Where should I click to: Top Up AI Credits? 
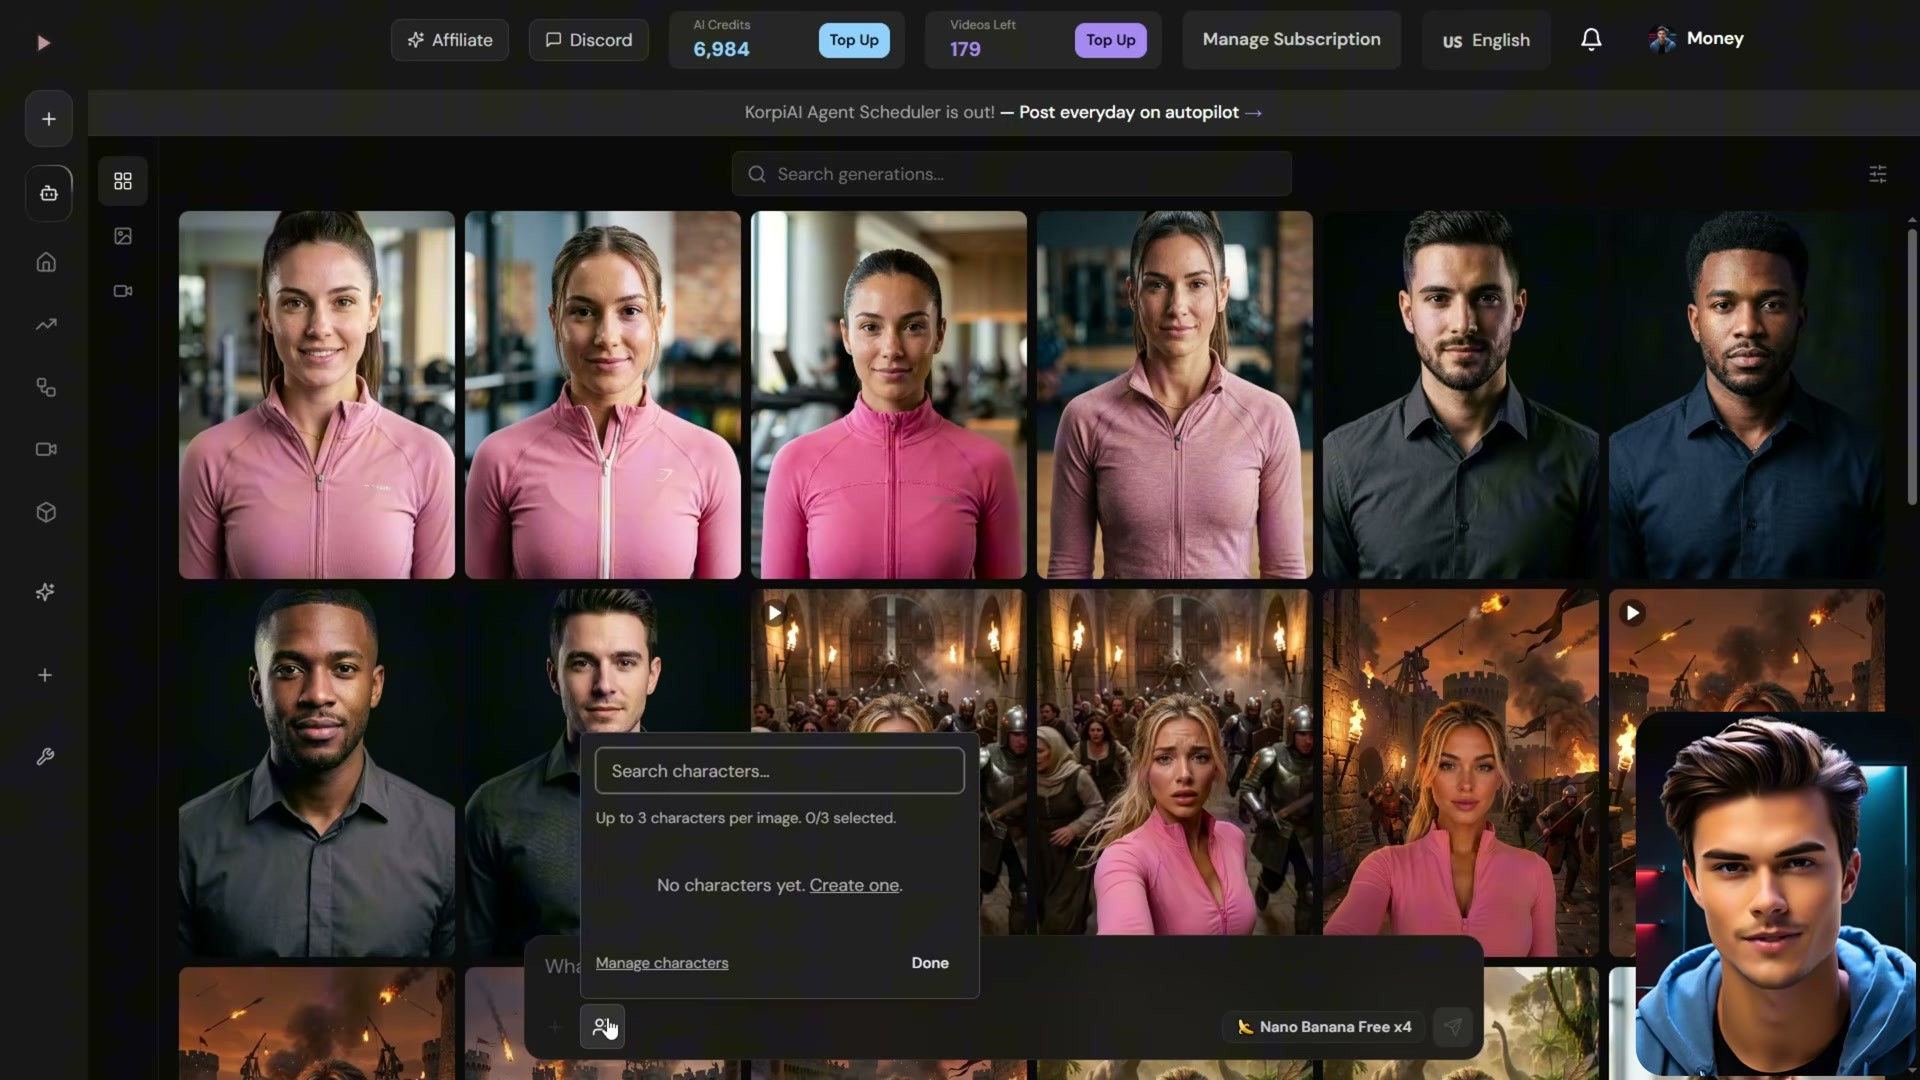(854, 40)
